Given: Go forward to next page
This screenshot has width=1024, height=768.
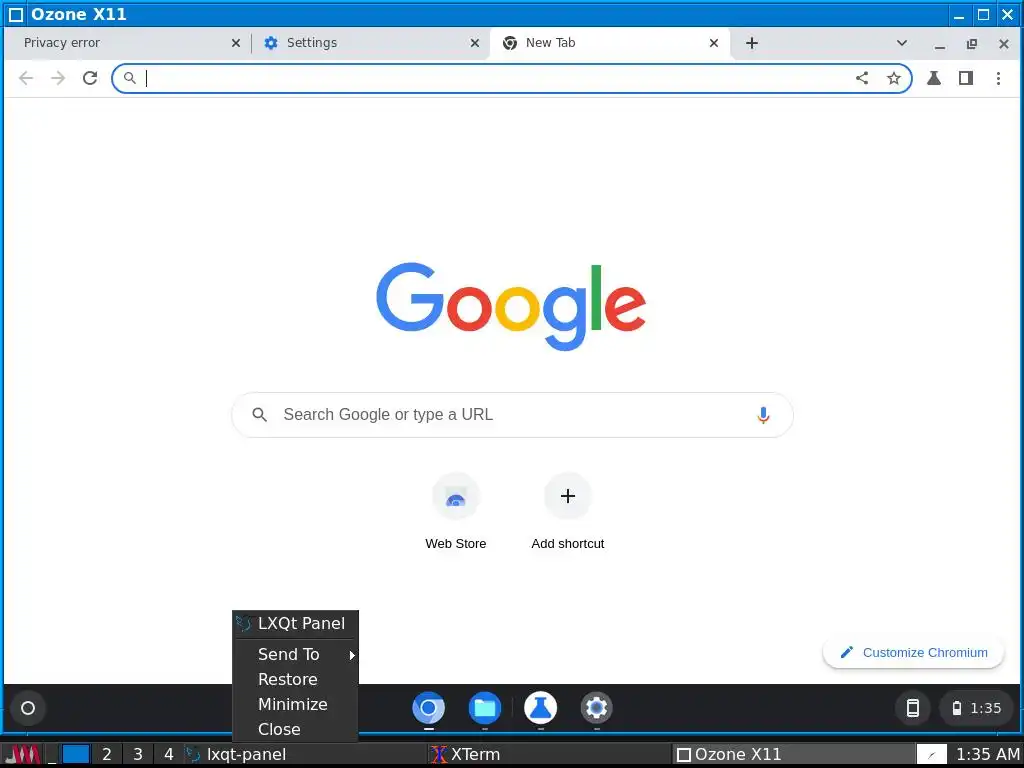Looking at the screenshot, I should (x=58, y=78).
